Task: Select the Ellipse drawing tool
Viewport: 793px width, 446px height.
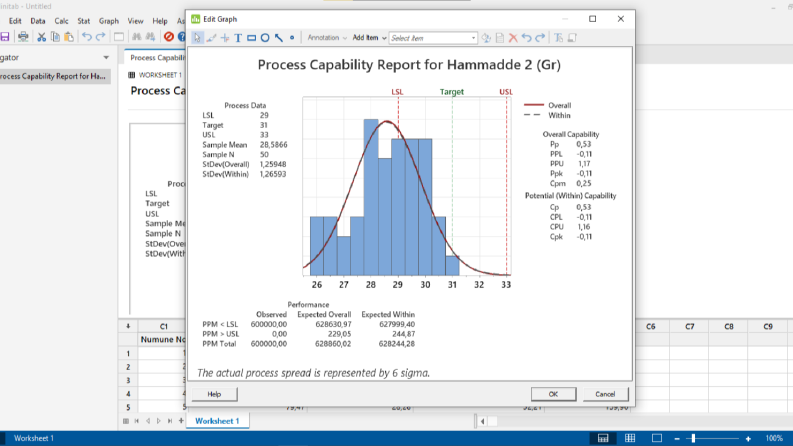Action: pos(265,38)
